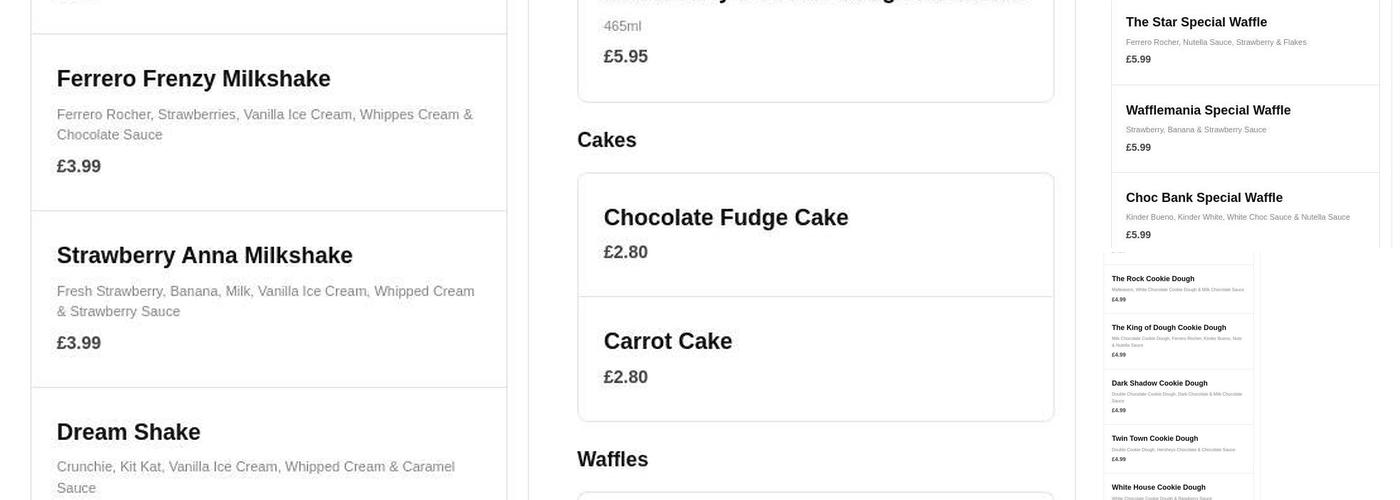Pick the Choc Bank Special Waffle
This screenshot has width=1400, height=500.
(x=1203, y=198)
